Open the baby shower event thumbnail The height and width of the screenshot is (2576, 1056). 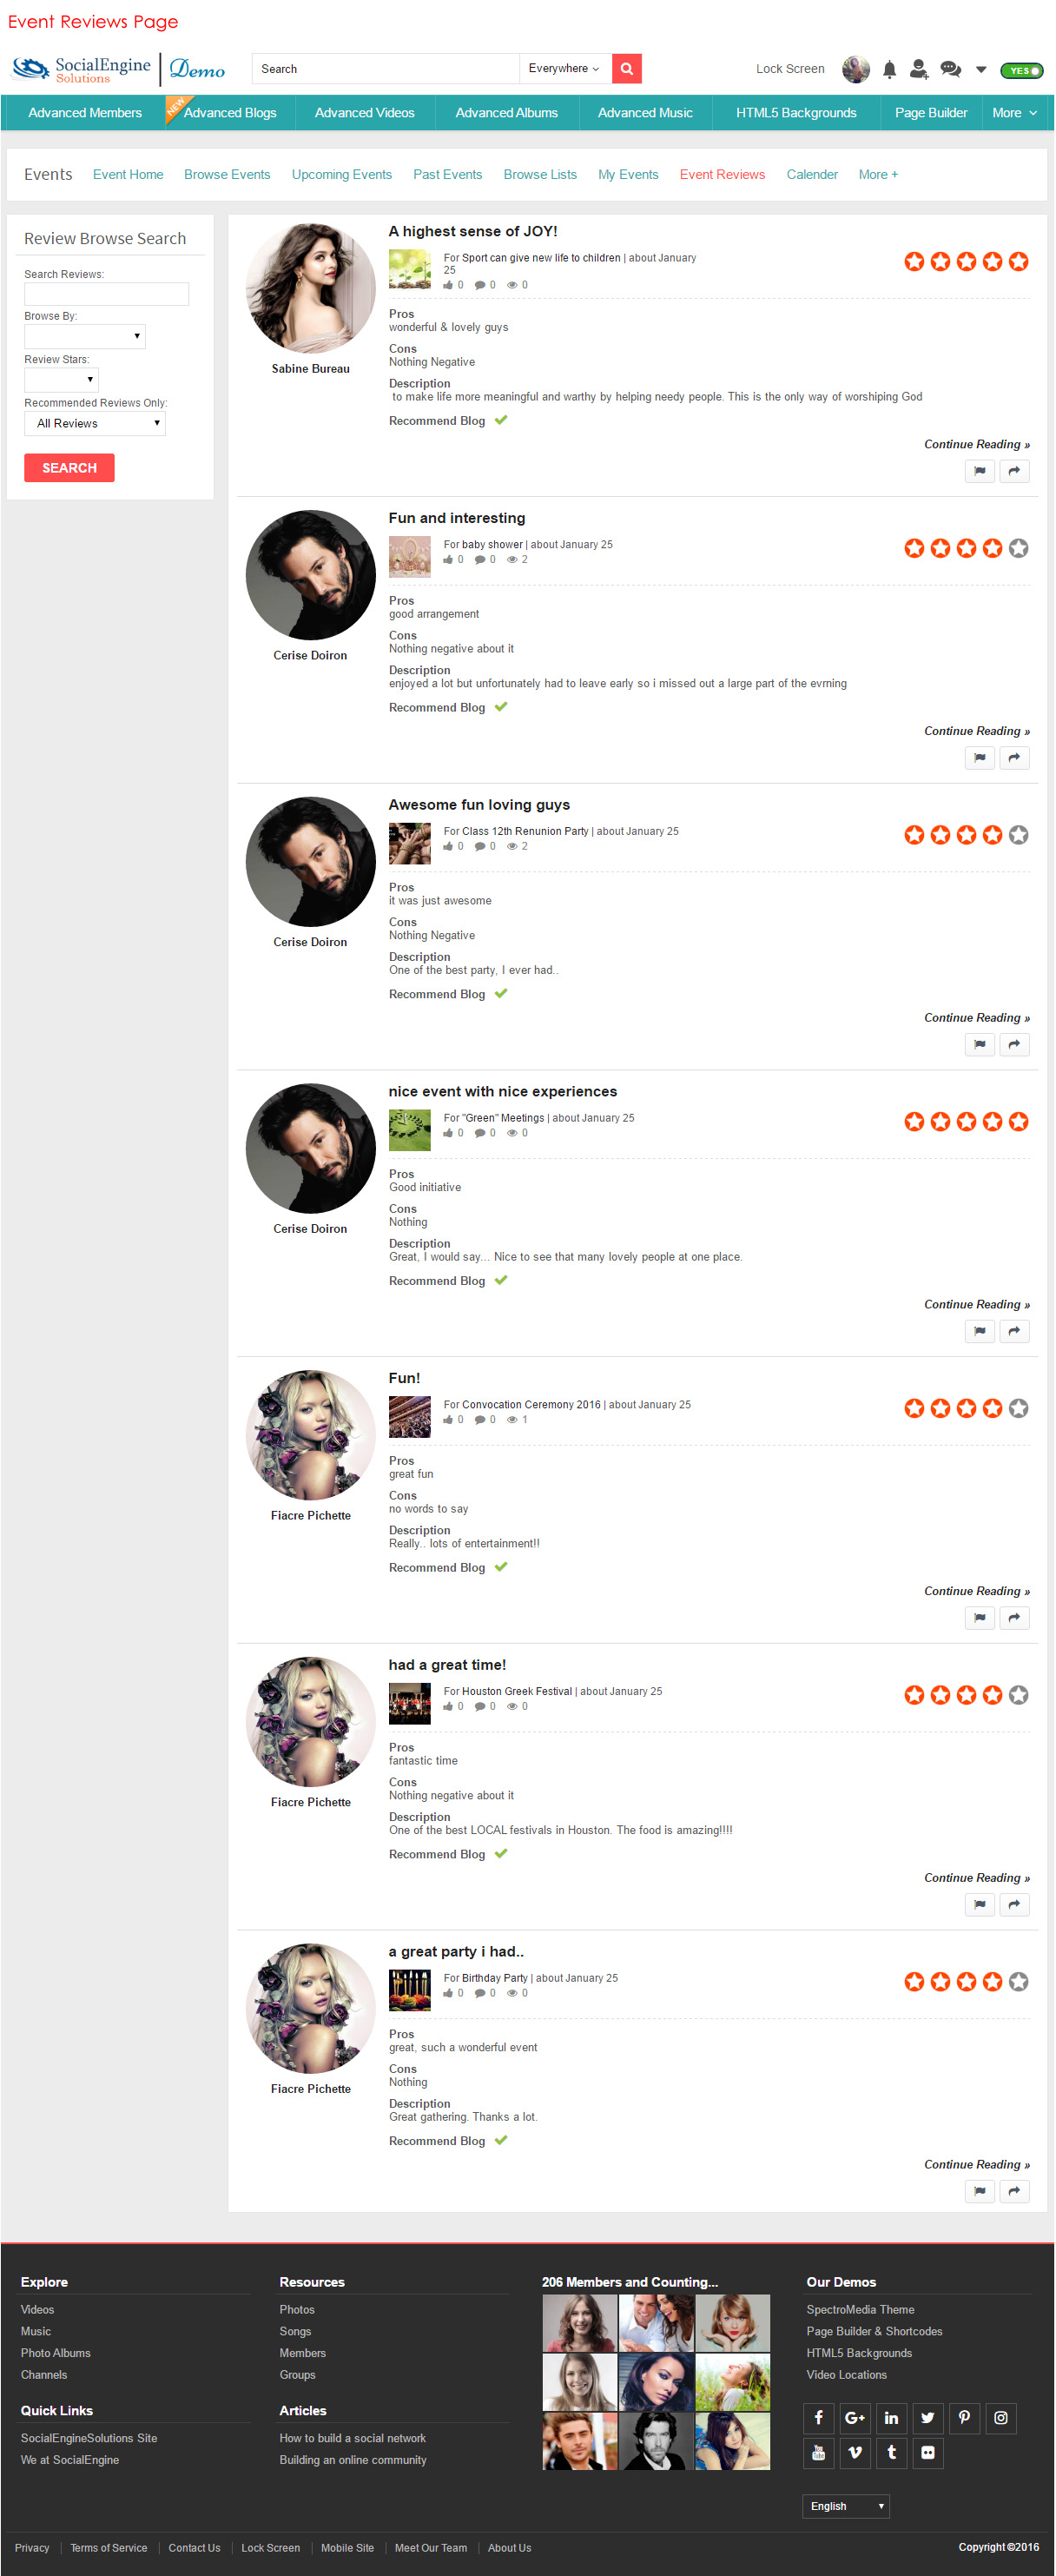click(x=409, y=556)
